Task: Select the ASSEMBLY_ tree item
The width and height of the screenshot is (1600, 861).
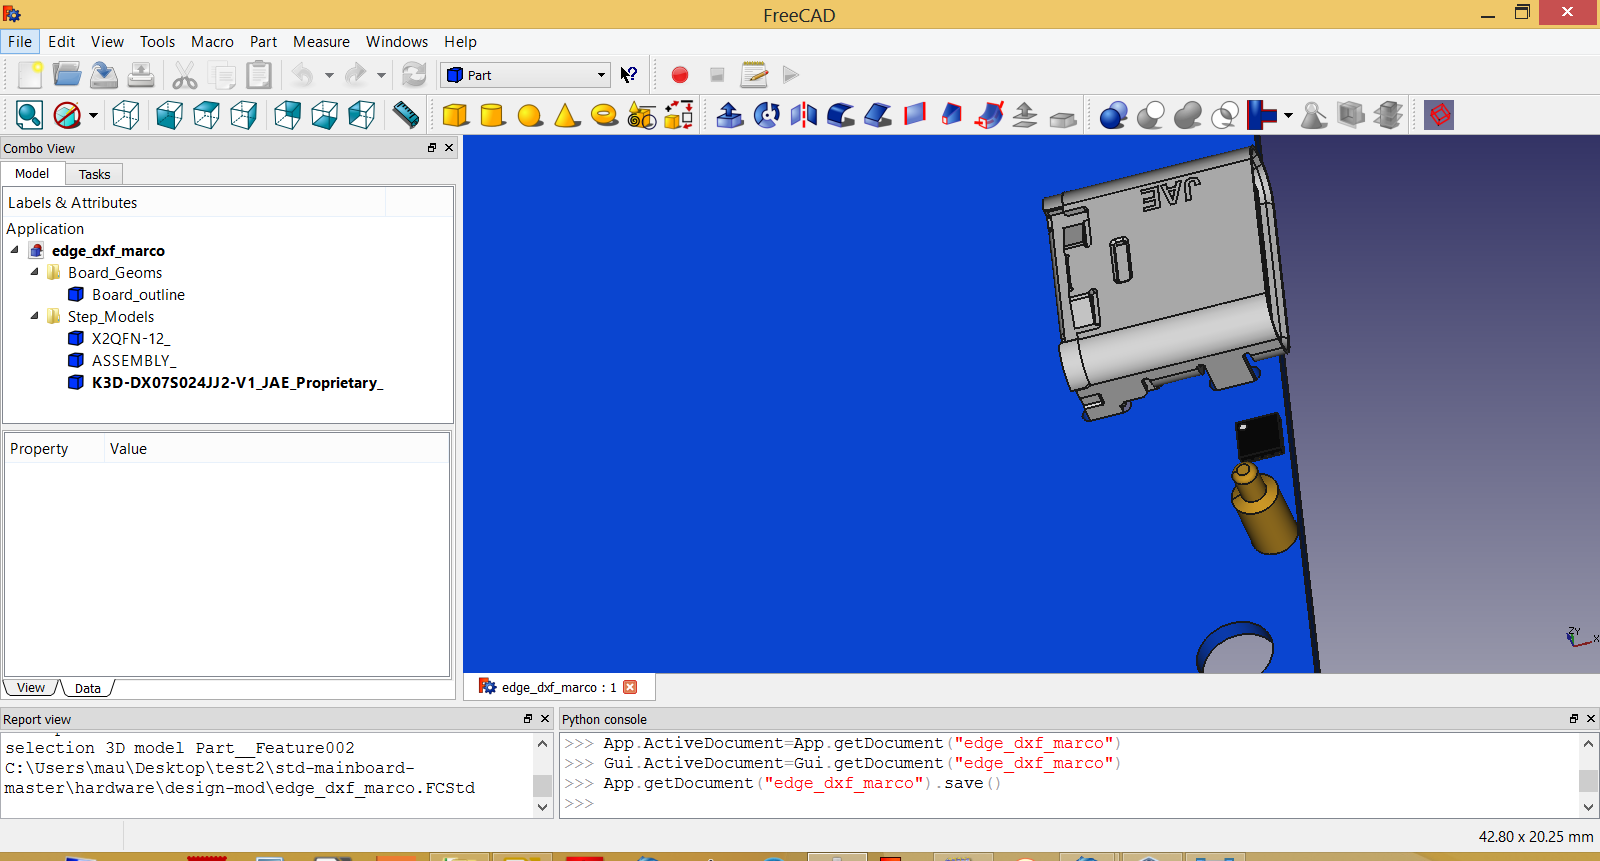Action: pyautogui.click(x=133, y=361)
